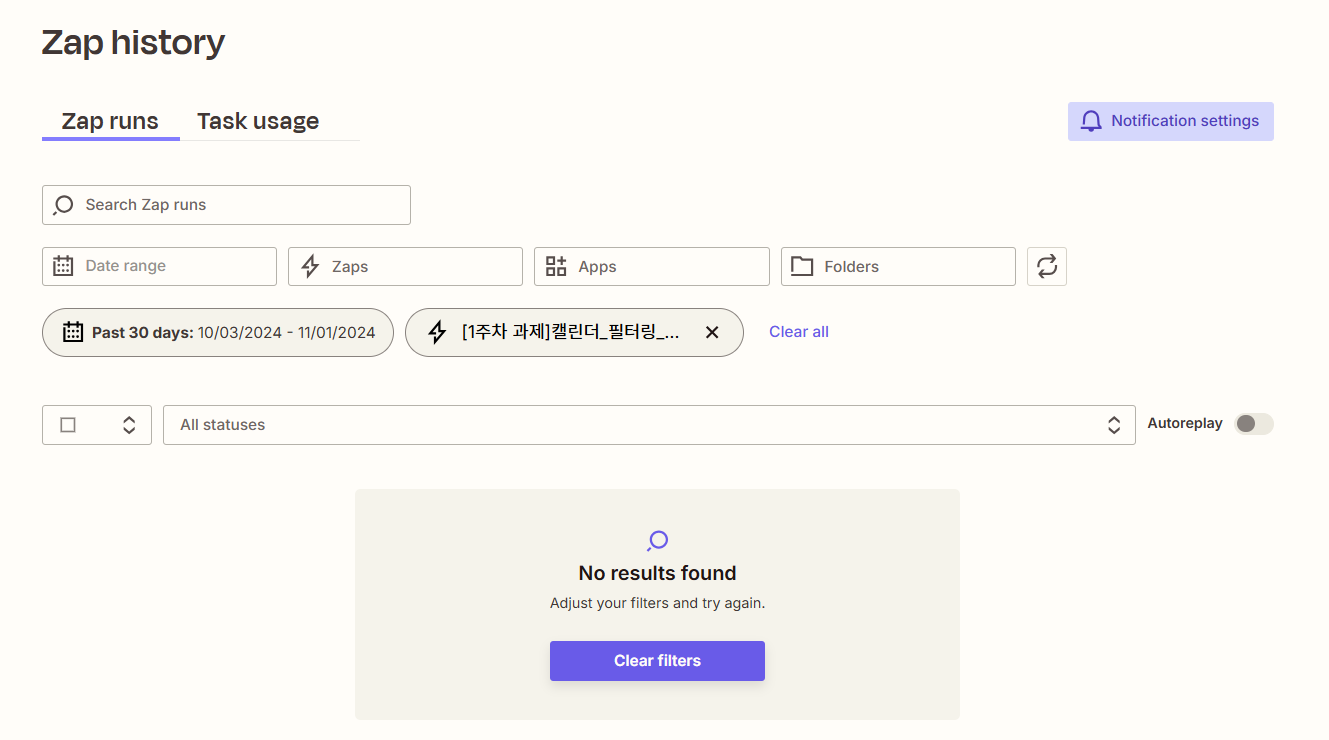This screenshot has width=1329, height=740.
Task: Click the Zap history heading
Action: coord(133,42)
